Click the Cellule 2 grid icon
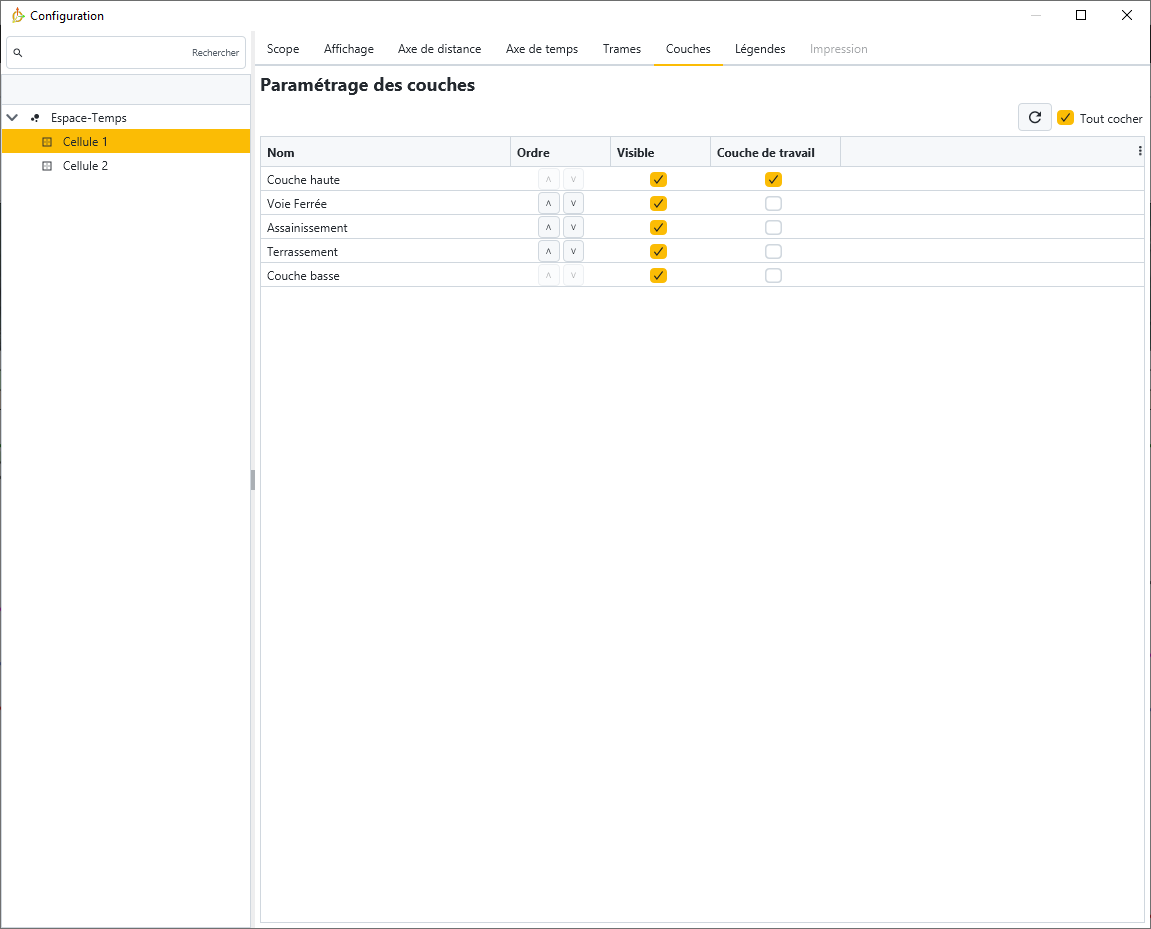Screen dimensions: 1151x929 click(x=47, y=166)
